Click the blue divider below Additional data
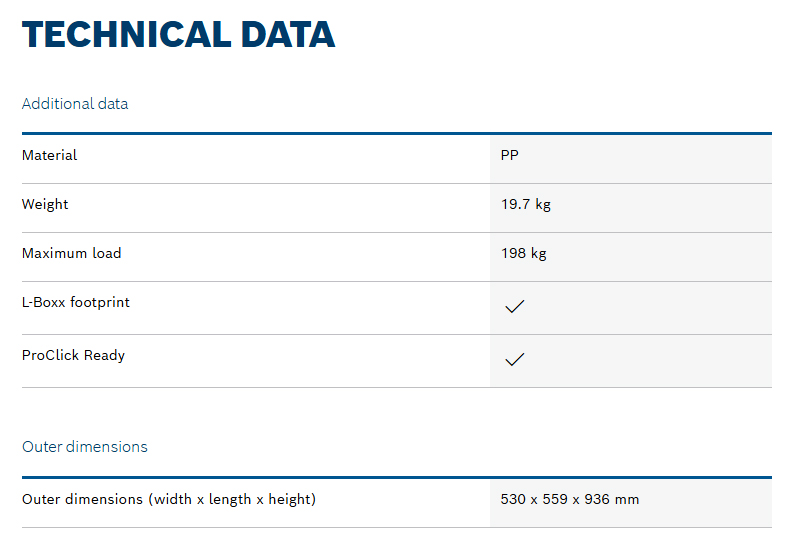The height and width of the screenshot is (549, 786). (396, 133)
